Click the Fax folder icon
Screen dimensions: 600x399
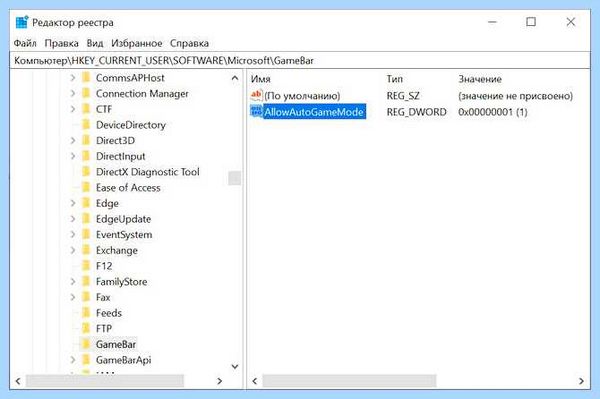tap(86, 297)
